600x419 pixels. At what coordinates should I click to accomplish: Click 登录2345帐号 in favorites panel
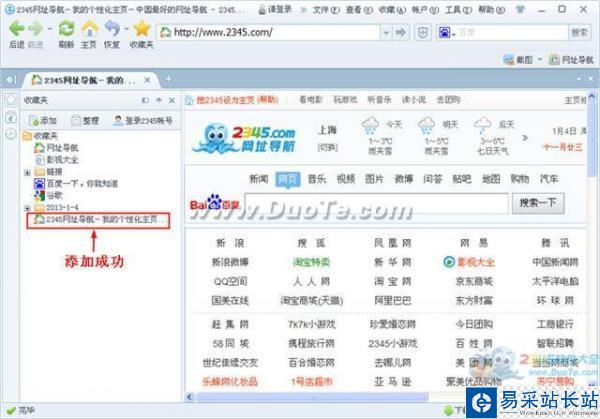pos(143,121)
